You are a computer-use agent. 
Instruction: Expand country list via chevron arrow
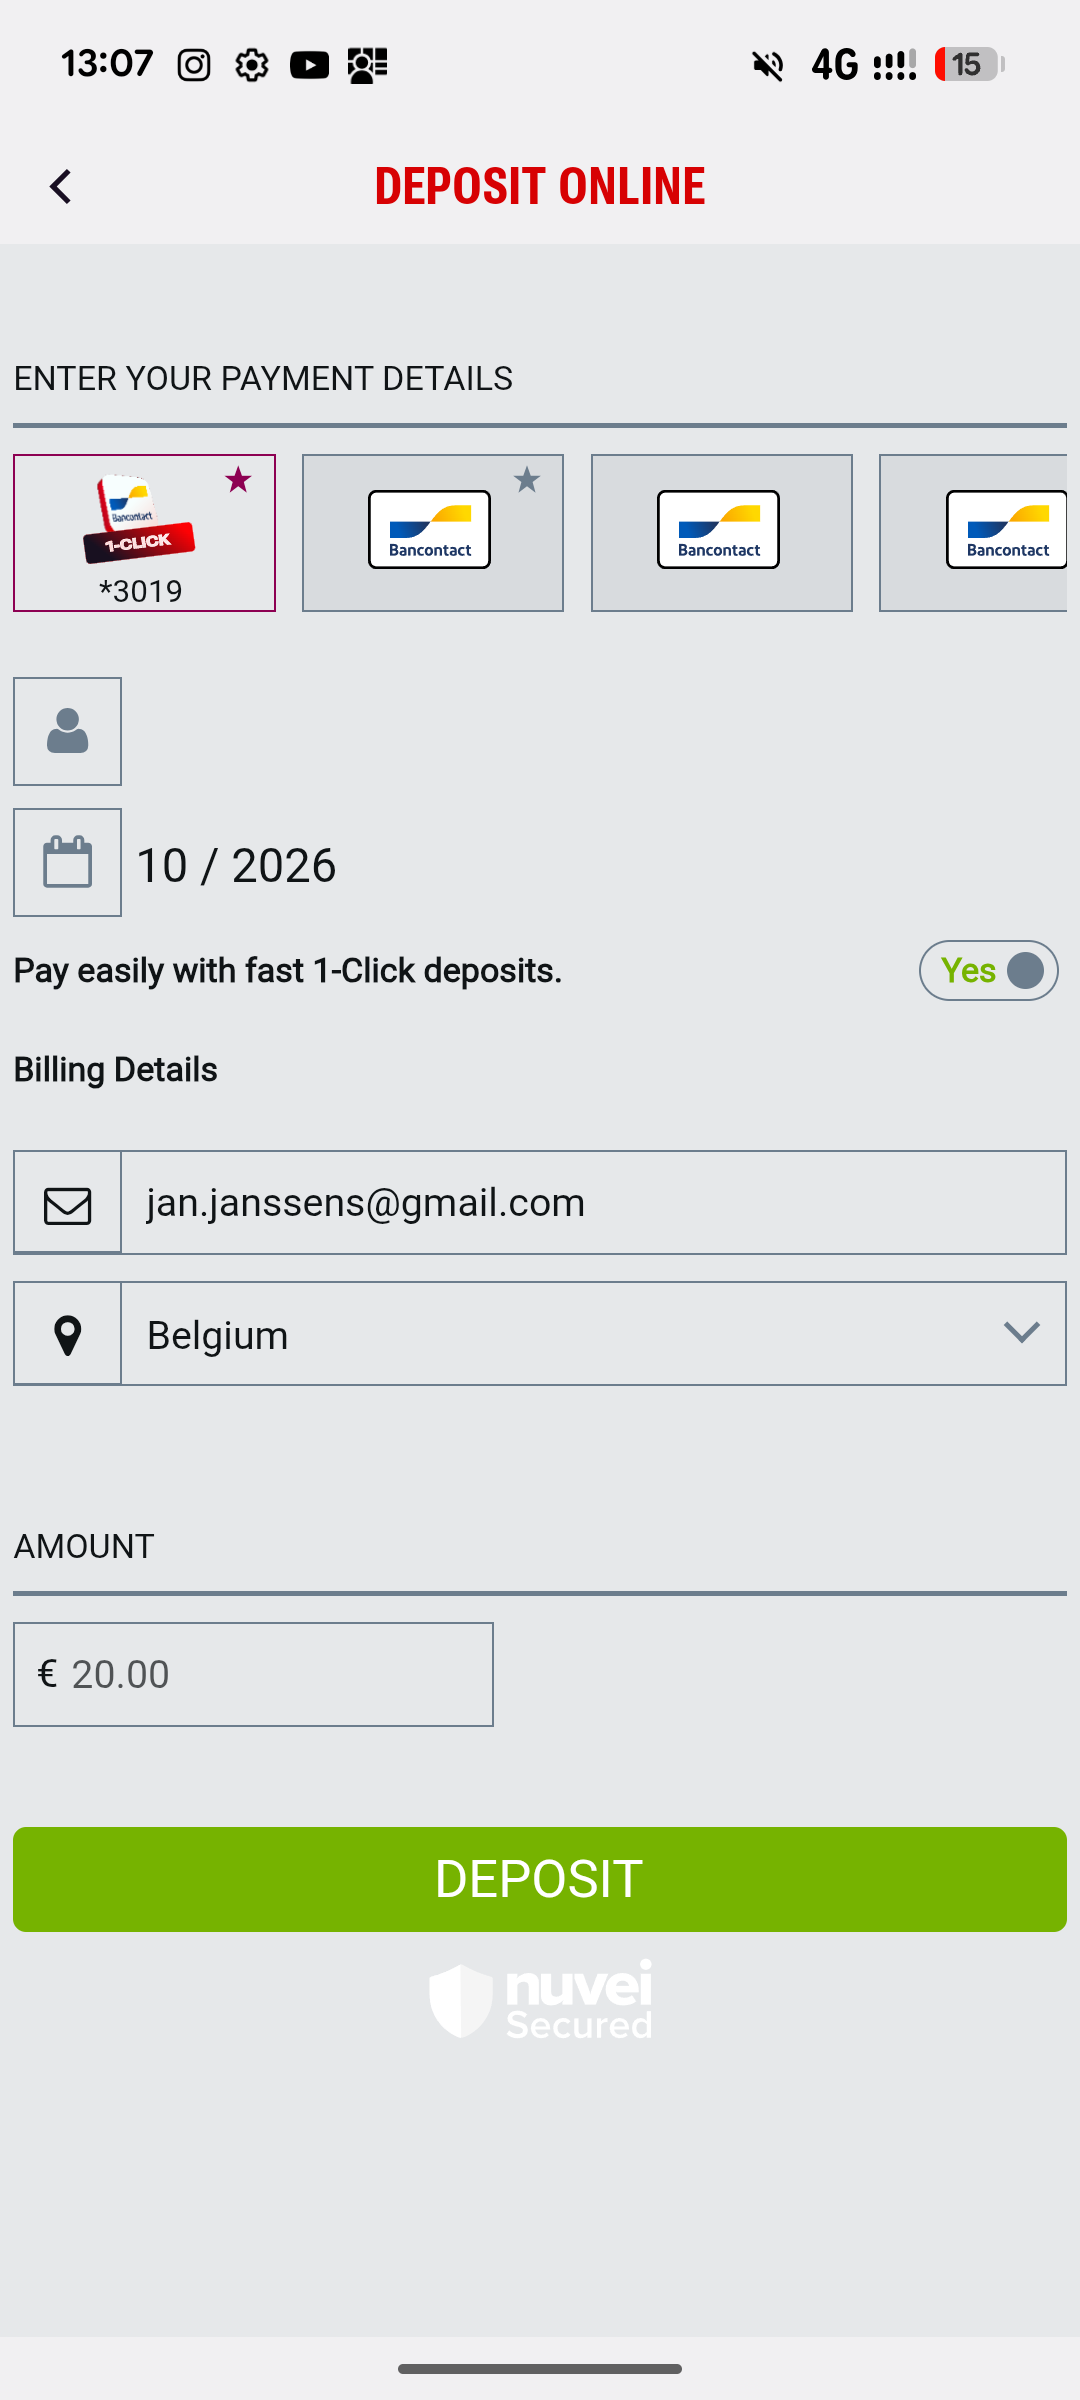point(1021,1333)
